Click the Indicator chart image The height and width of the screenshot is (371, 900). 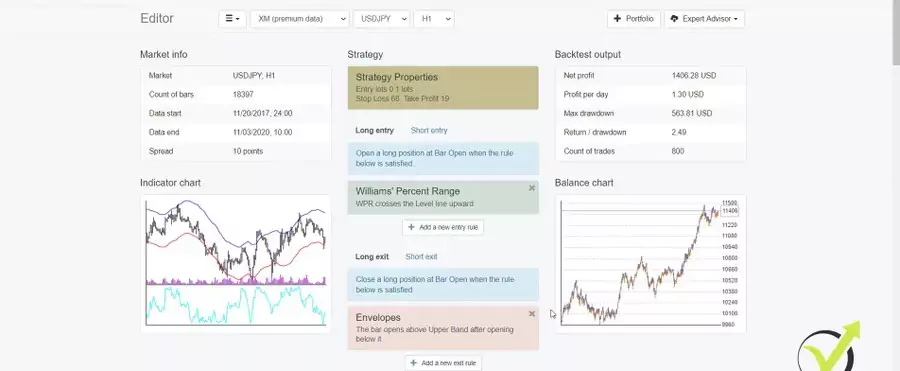pos(235,264)
